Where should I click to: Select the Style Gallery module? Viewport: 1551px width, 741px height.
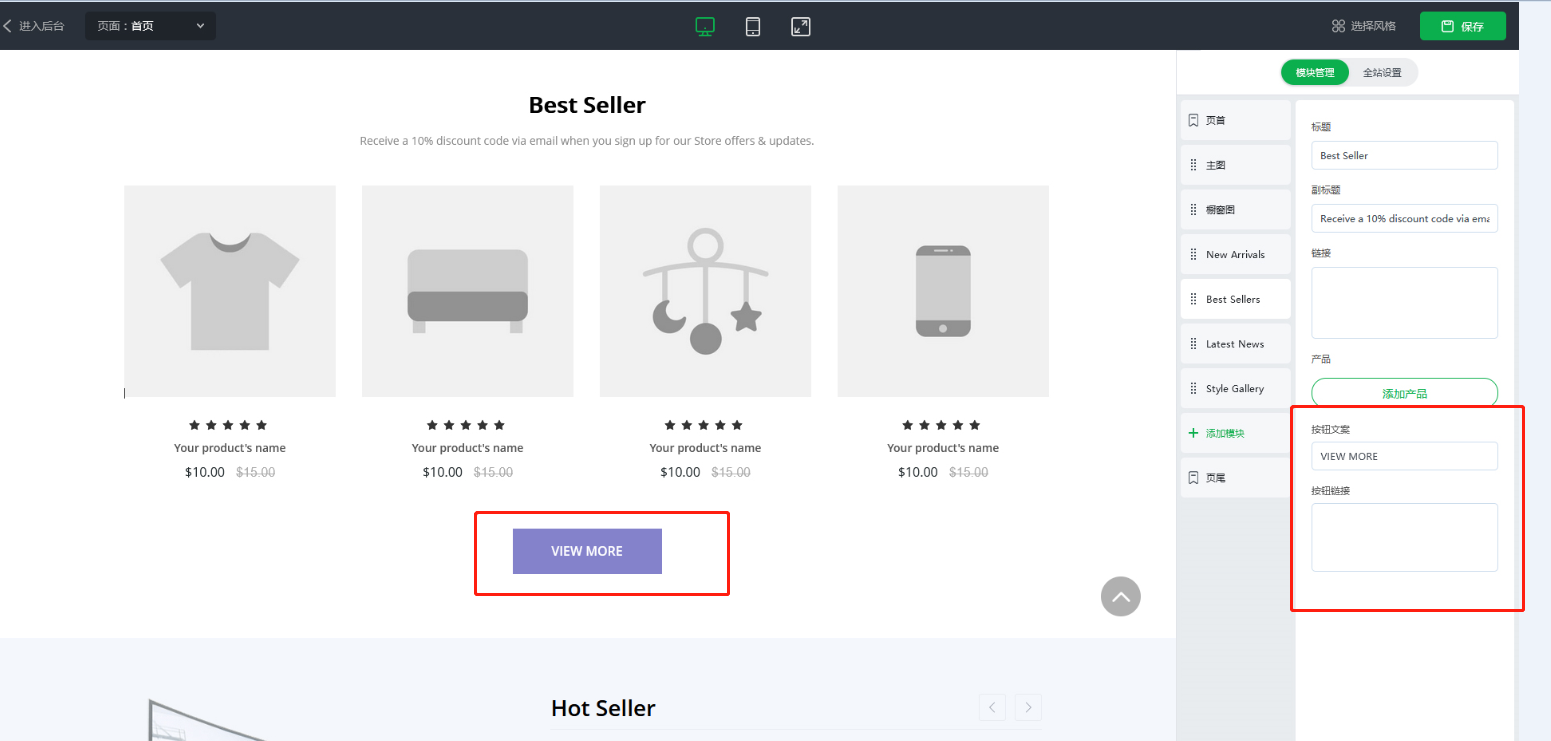(1235, 389)
